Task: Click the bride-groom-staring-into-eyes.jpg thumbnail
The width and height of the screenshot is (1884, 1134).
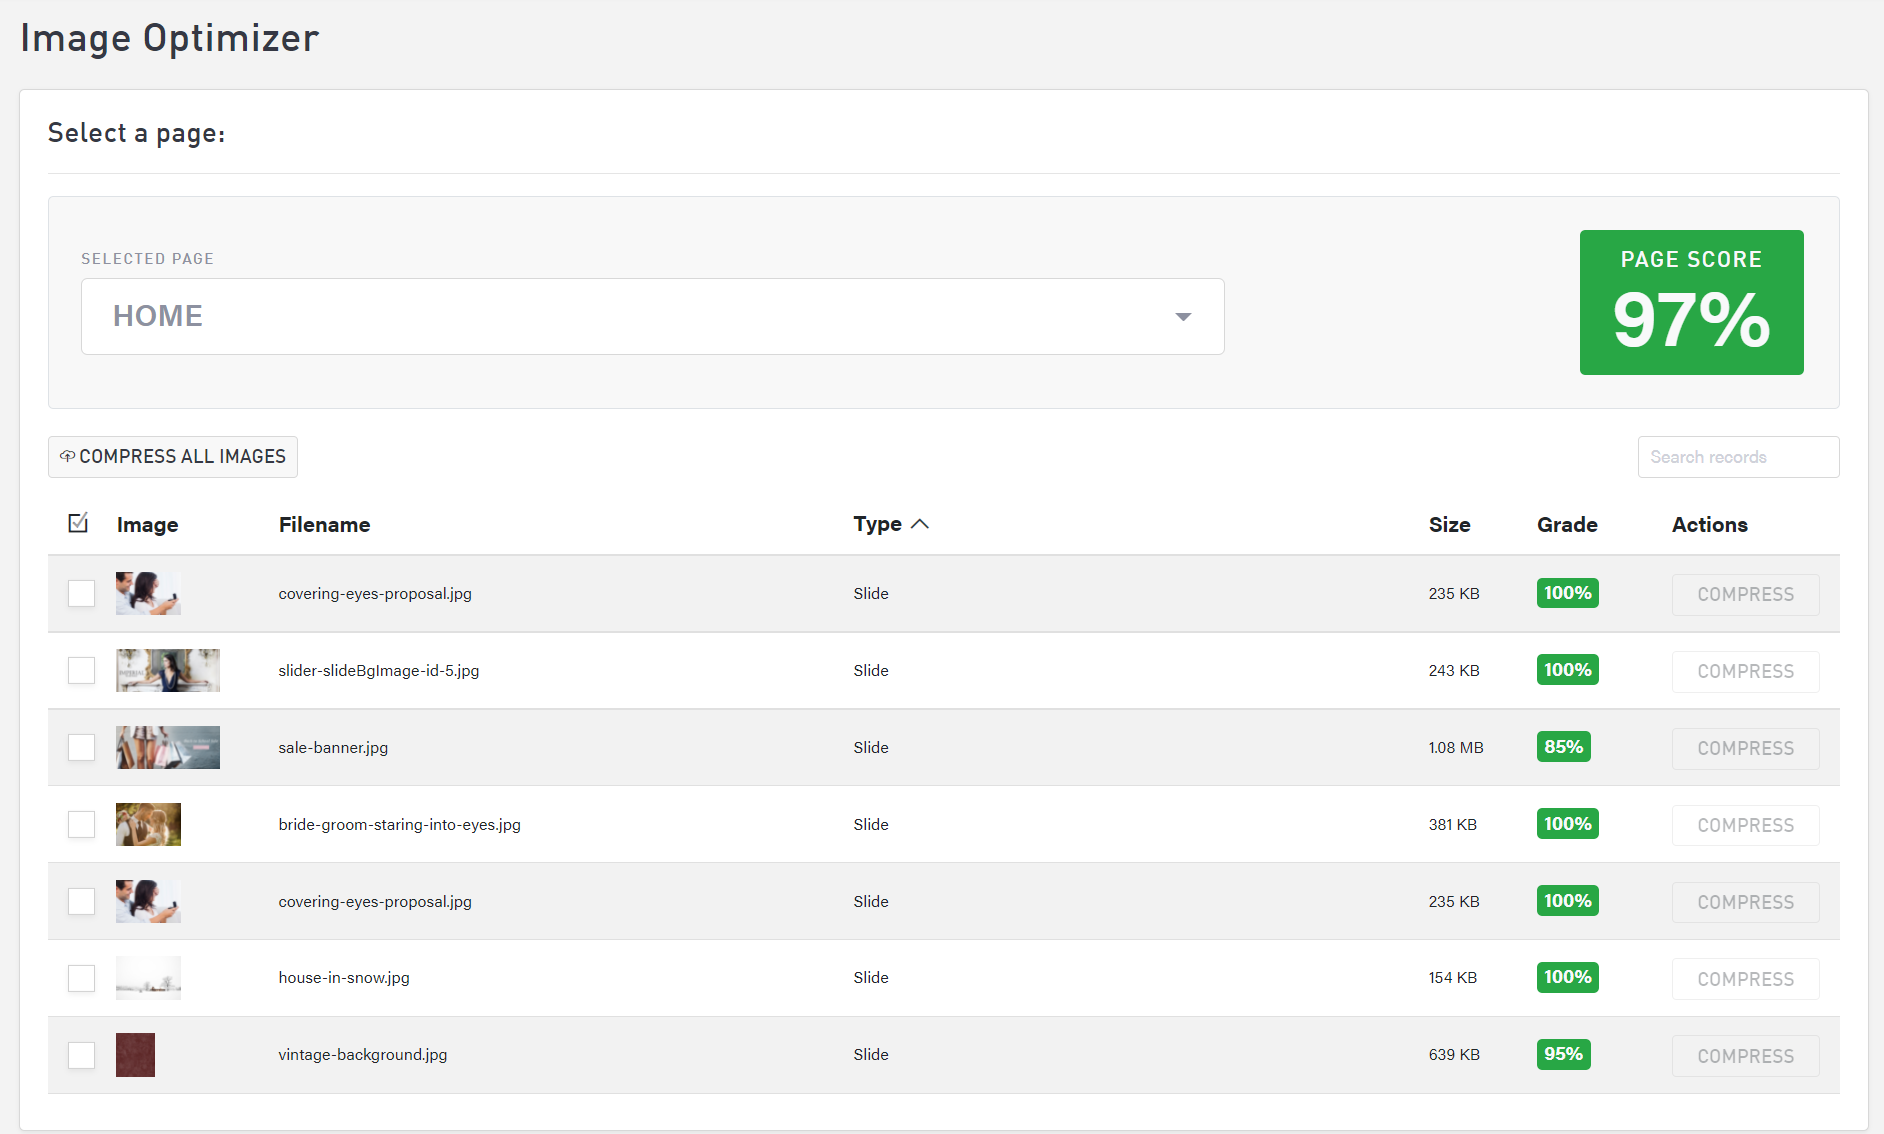Action: pyautogui.click(x=148, y=825)
